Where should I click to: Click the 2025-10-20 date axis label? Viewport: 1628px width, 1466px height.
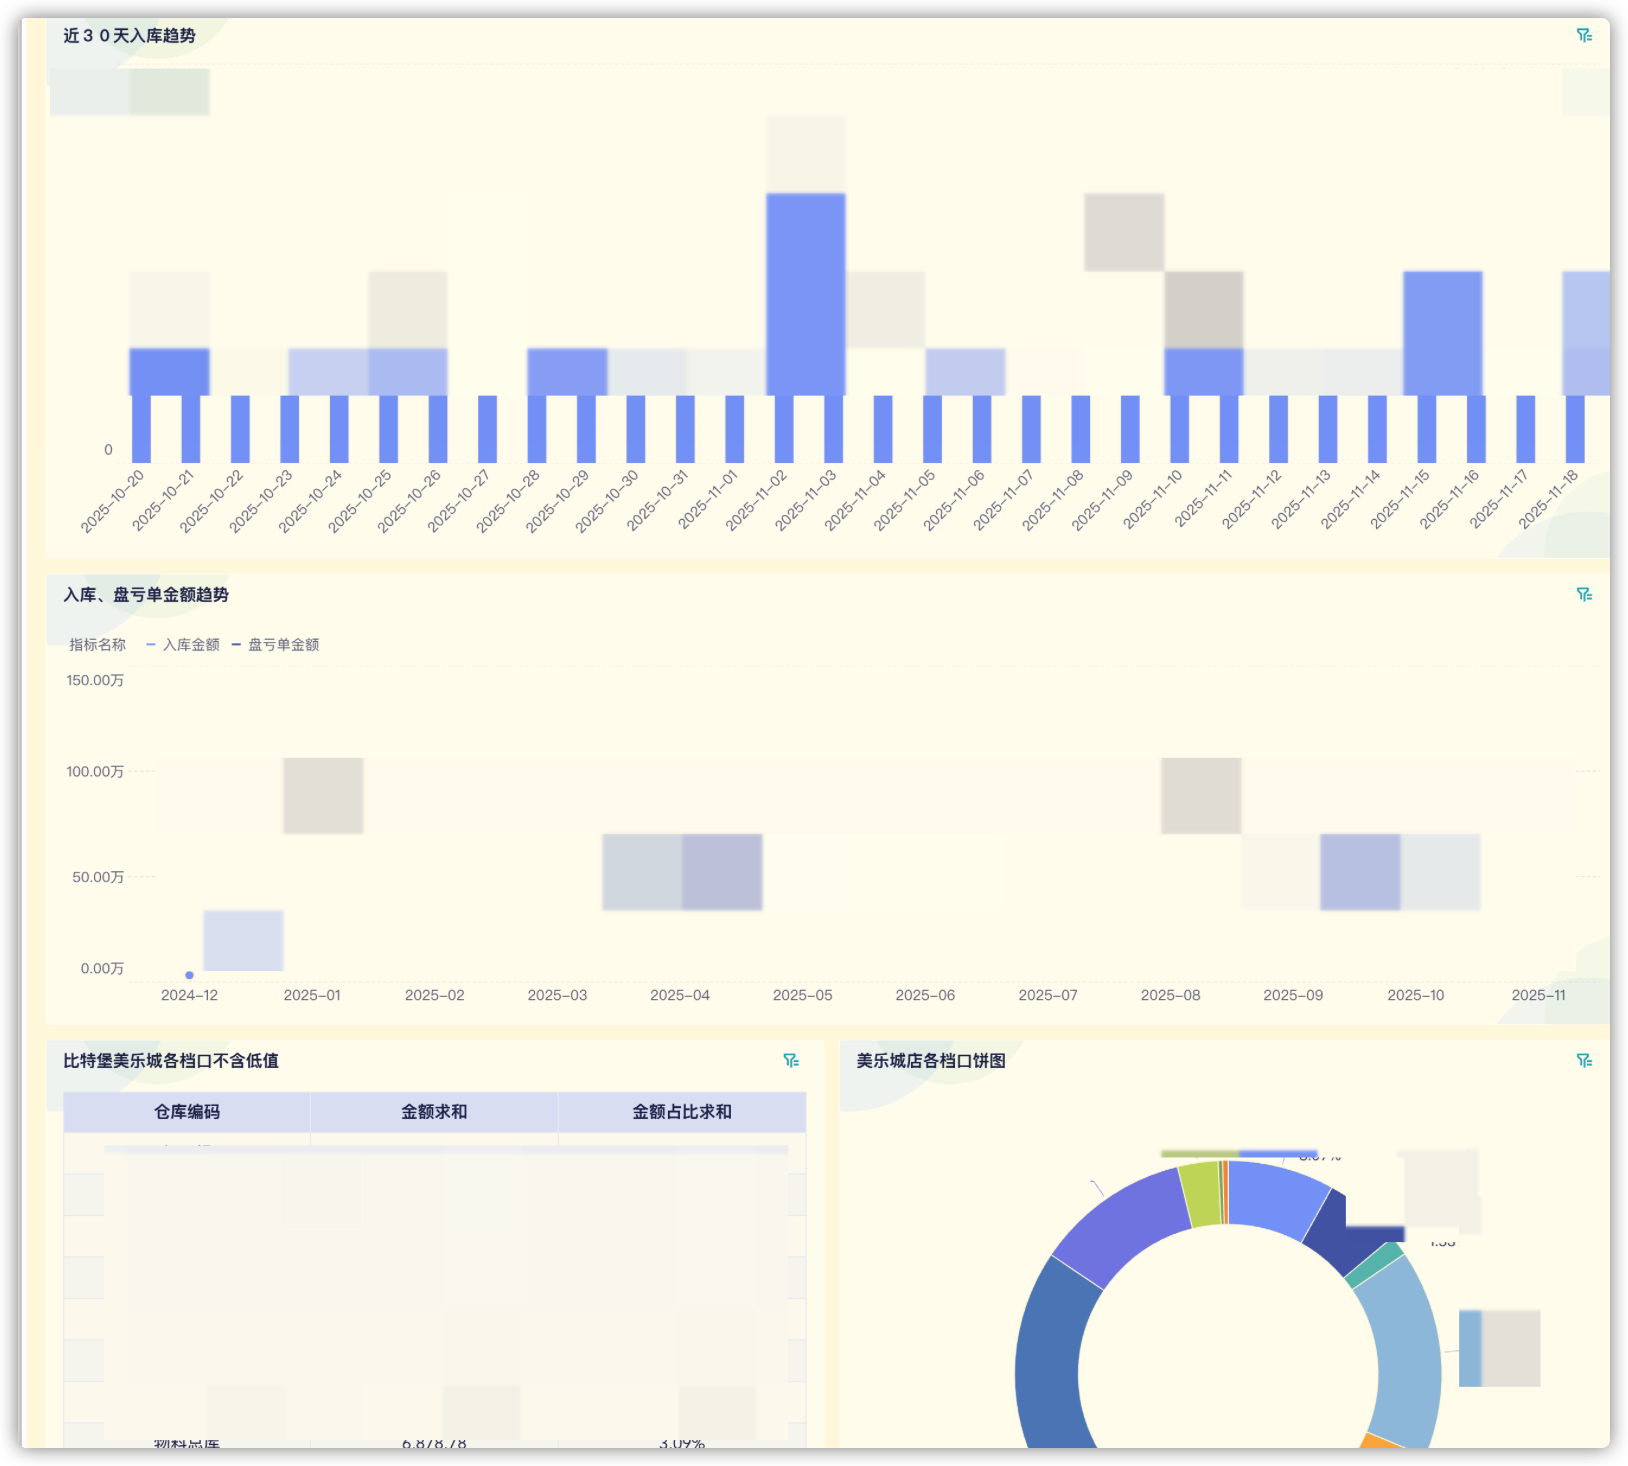tap(113, 501)
